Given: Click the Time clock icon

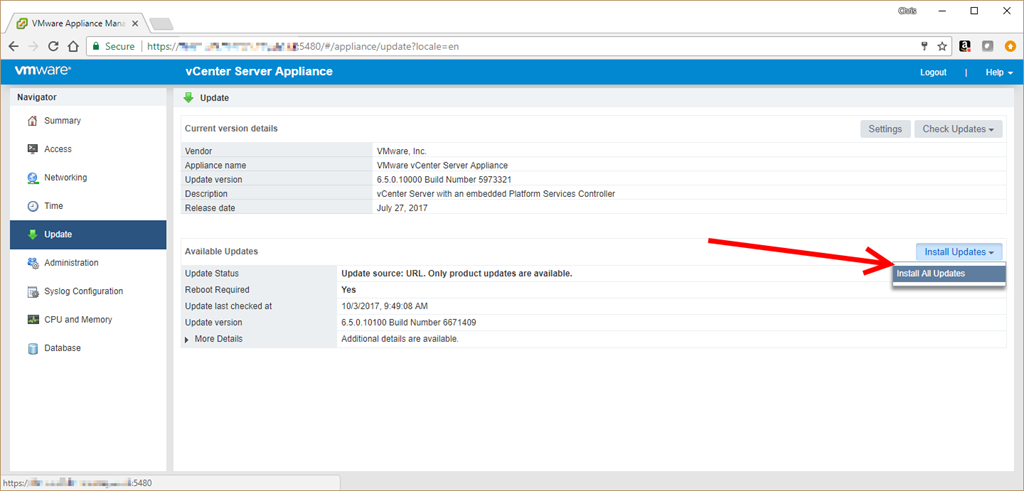Looking at the screenshot, I should [33, 206].
